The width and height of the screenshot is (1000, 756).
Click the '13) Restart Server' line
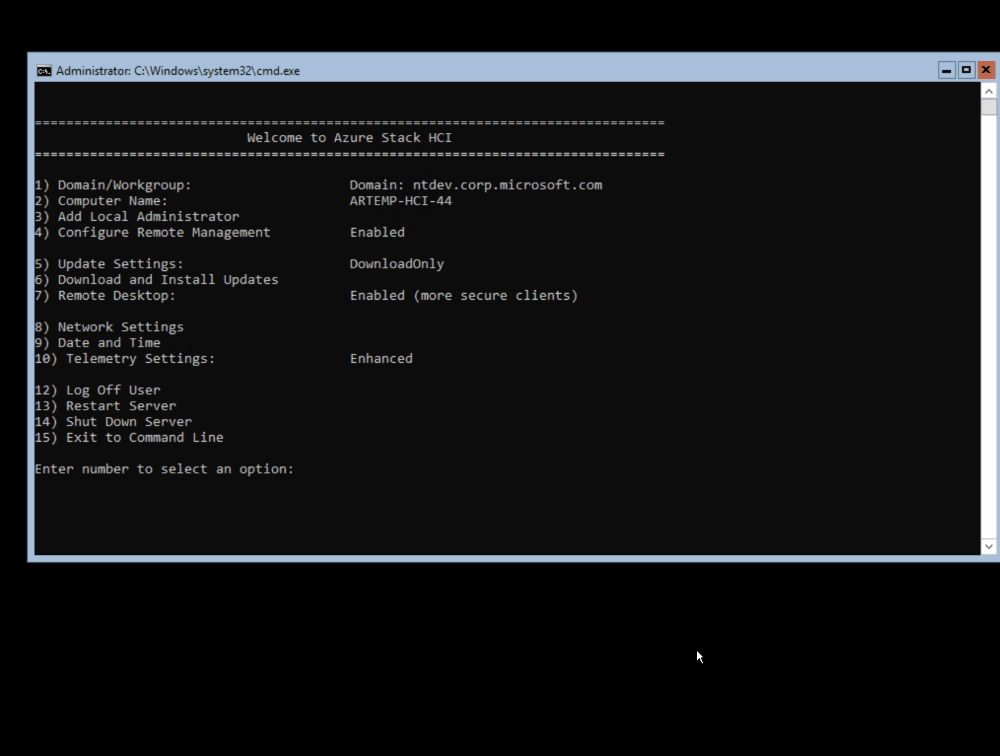pyautogui.click(x=105, y=406)
